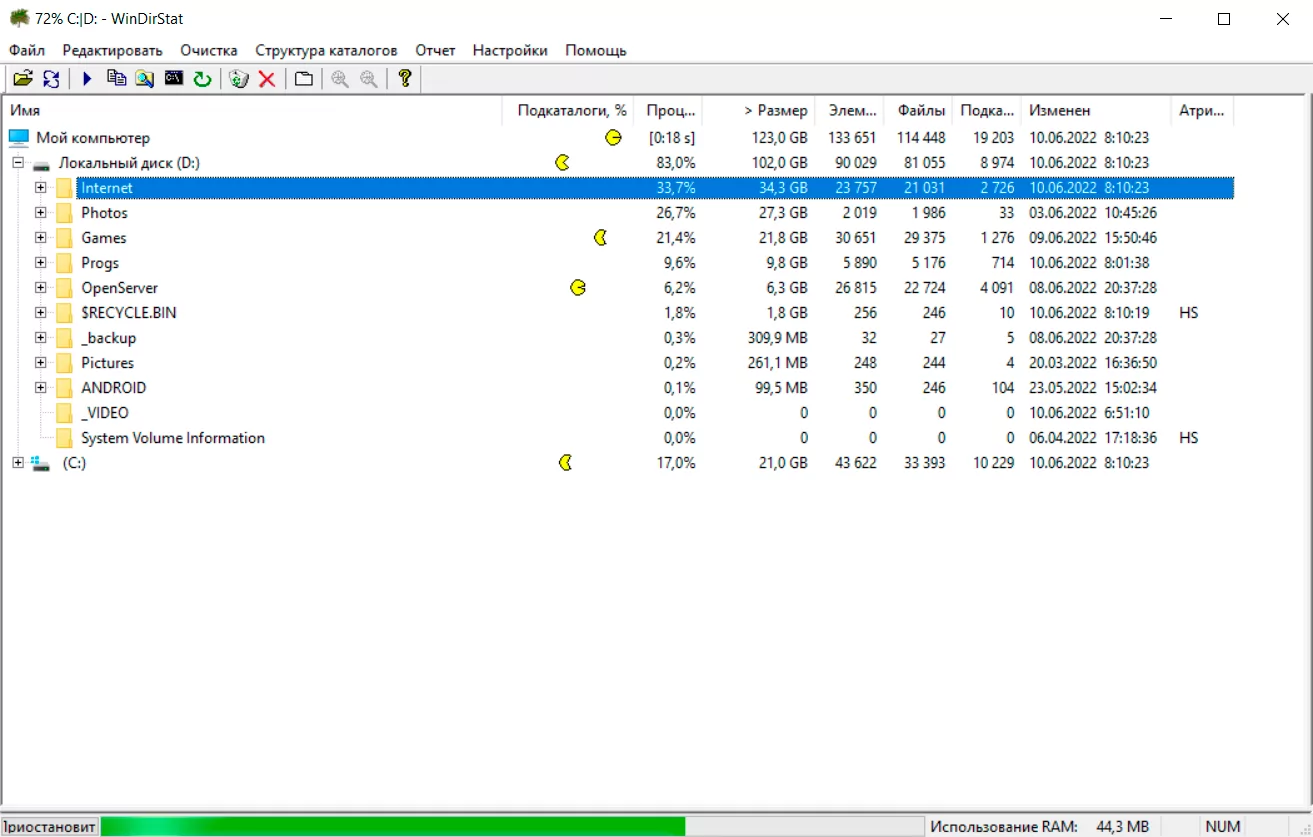Click the red X permanent delete icon
The height and width of the screenshot is (837, 1313).
pos(267,79)
